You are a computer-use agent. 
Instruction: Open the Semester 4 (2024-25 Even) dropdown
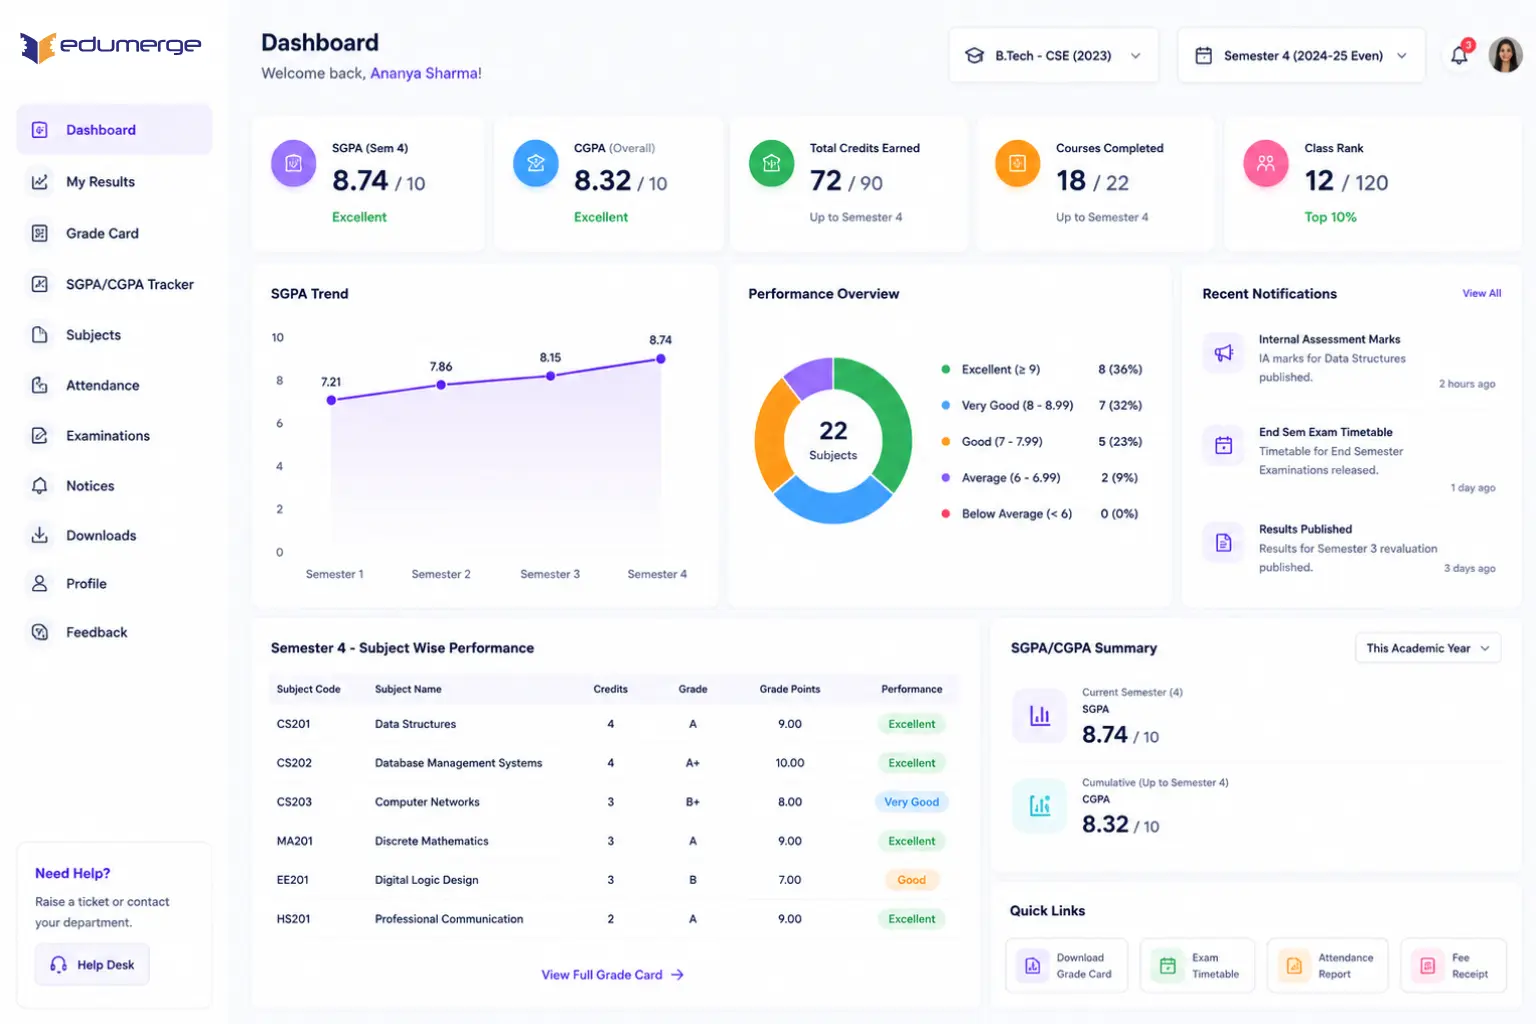[x=1301, y=56]
